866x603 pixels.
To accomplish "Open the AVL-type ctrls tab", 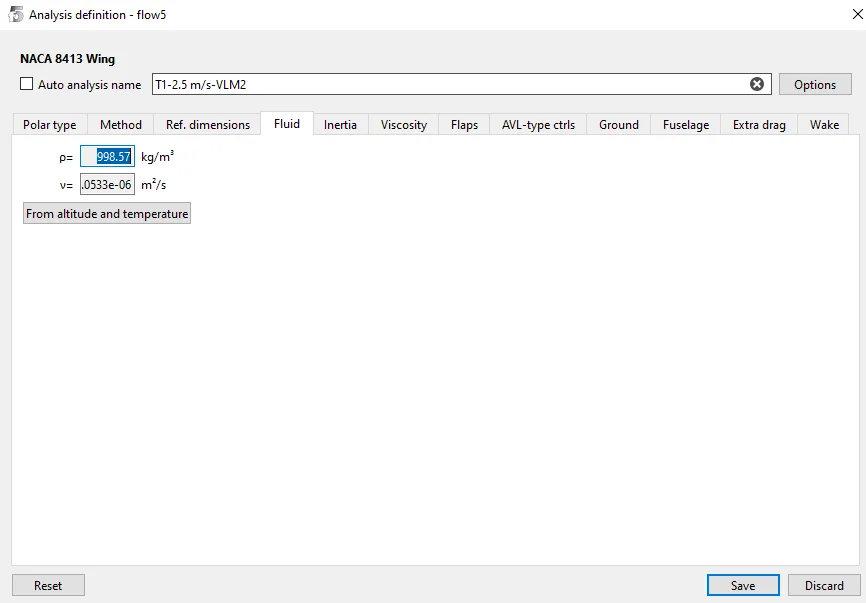I will pyautogui.click(x=538, y=125).
